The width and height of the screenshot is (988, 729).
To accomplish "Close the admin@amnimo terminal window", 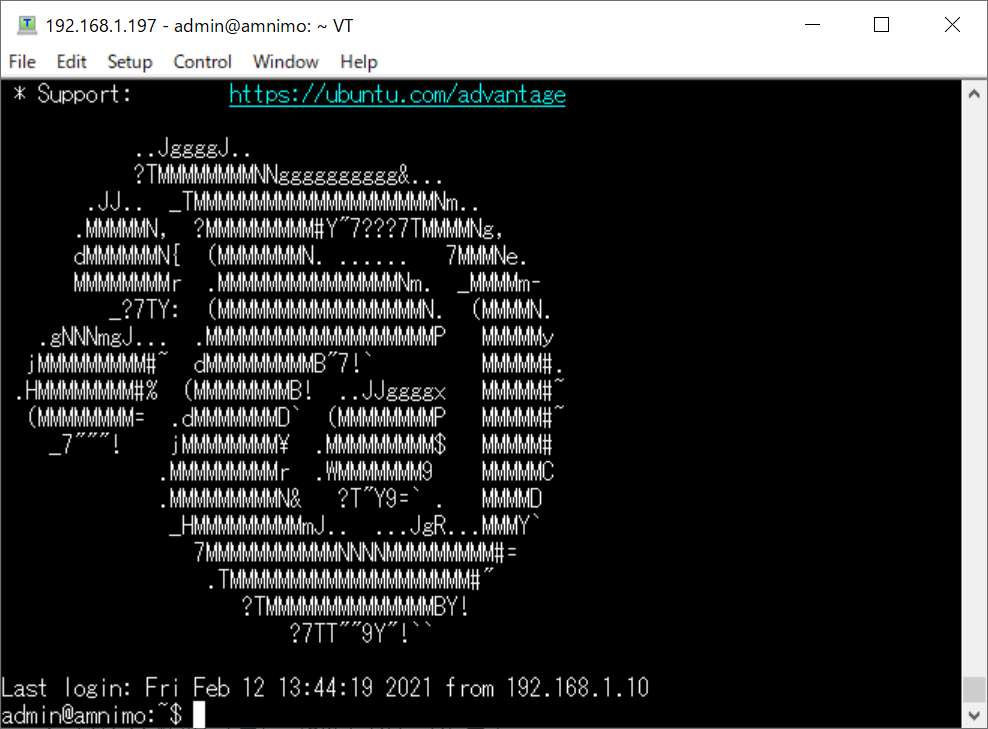I will (952, 25).
